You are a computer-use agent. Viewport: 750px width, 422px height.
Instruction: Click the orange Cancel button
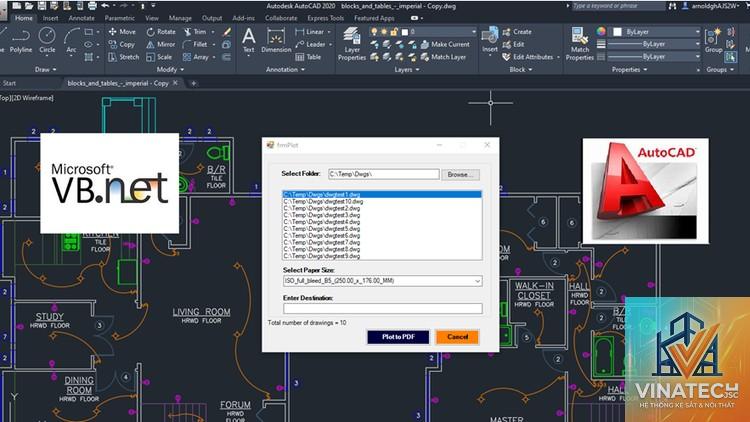pyautogui.click(x=457, y=337)
